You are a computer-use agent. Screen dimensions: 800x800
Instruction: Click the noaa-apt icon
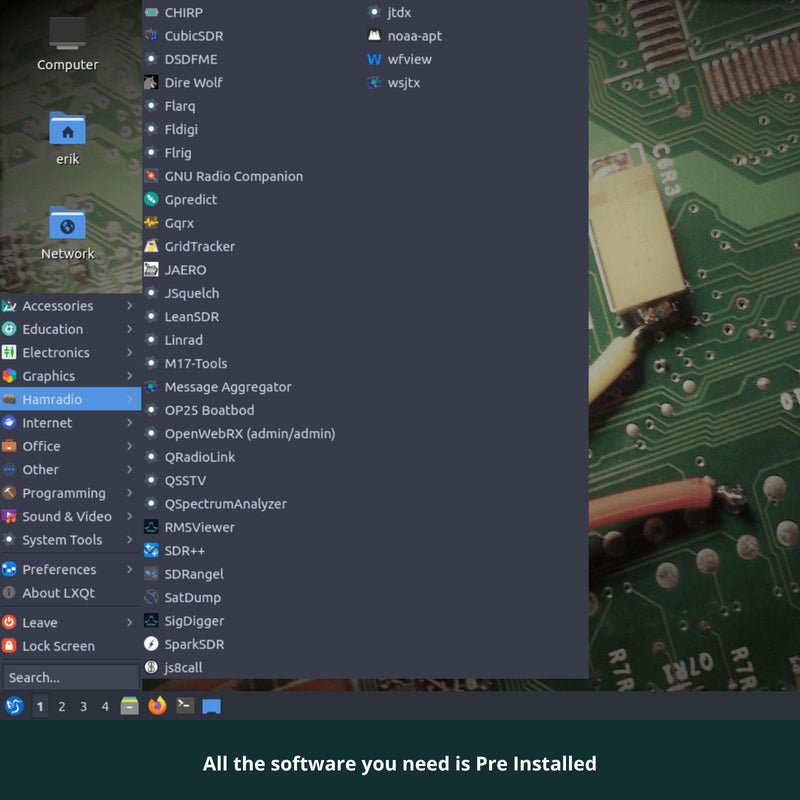374,36
